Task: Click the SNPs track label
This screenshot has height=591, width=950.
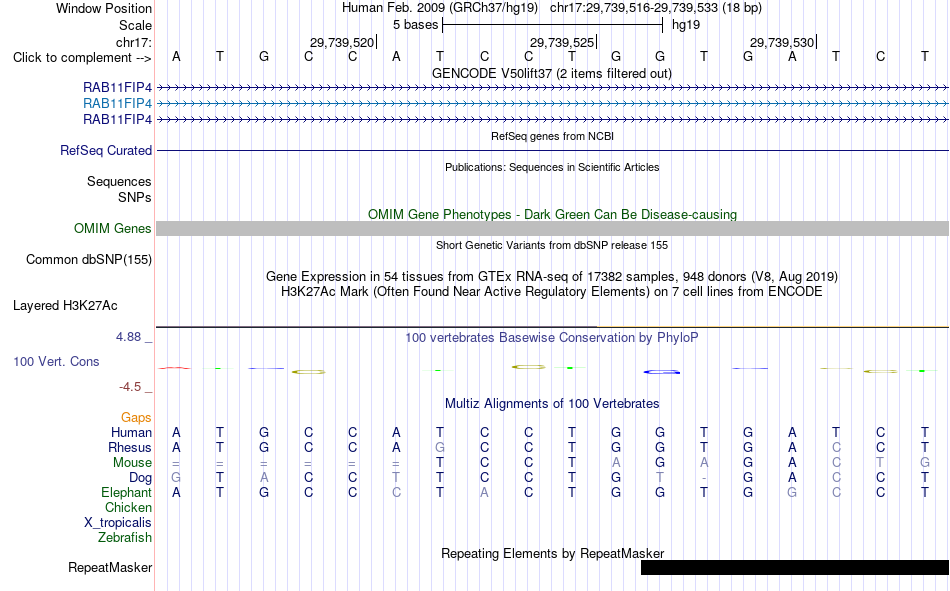Action: (135, 198)
